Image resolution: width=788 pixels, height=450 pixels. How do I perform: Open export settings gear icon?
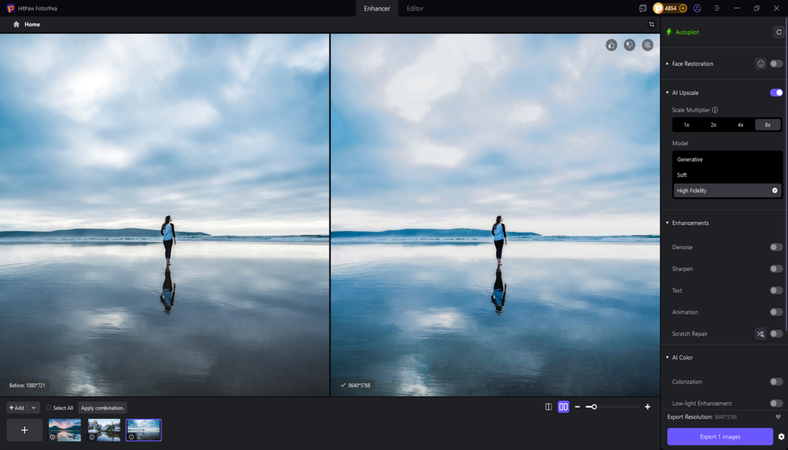tap(781, 437)
